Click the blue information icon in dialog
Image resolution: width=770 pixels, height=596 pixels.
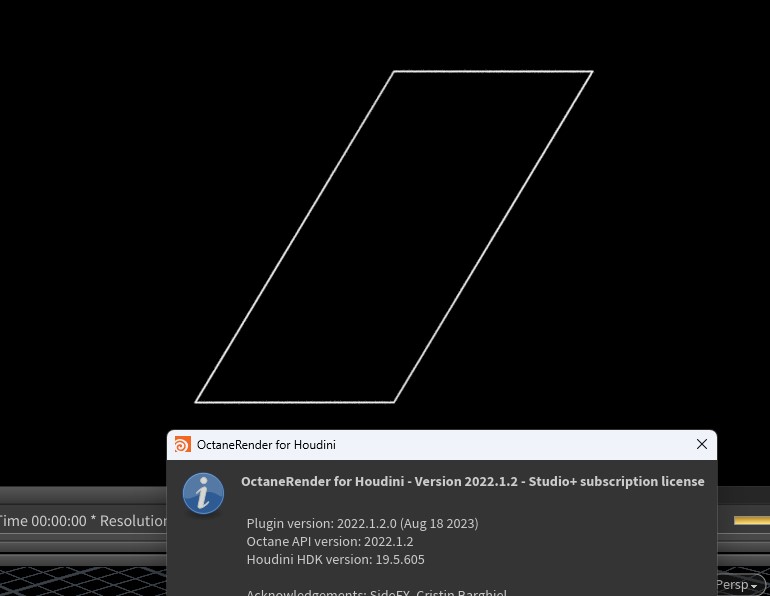pyautogui.click(x=203, y=493)
